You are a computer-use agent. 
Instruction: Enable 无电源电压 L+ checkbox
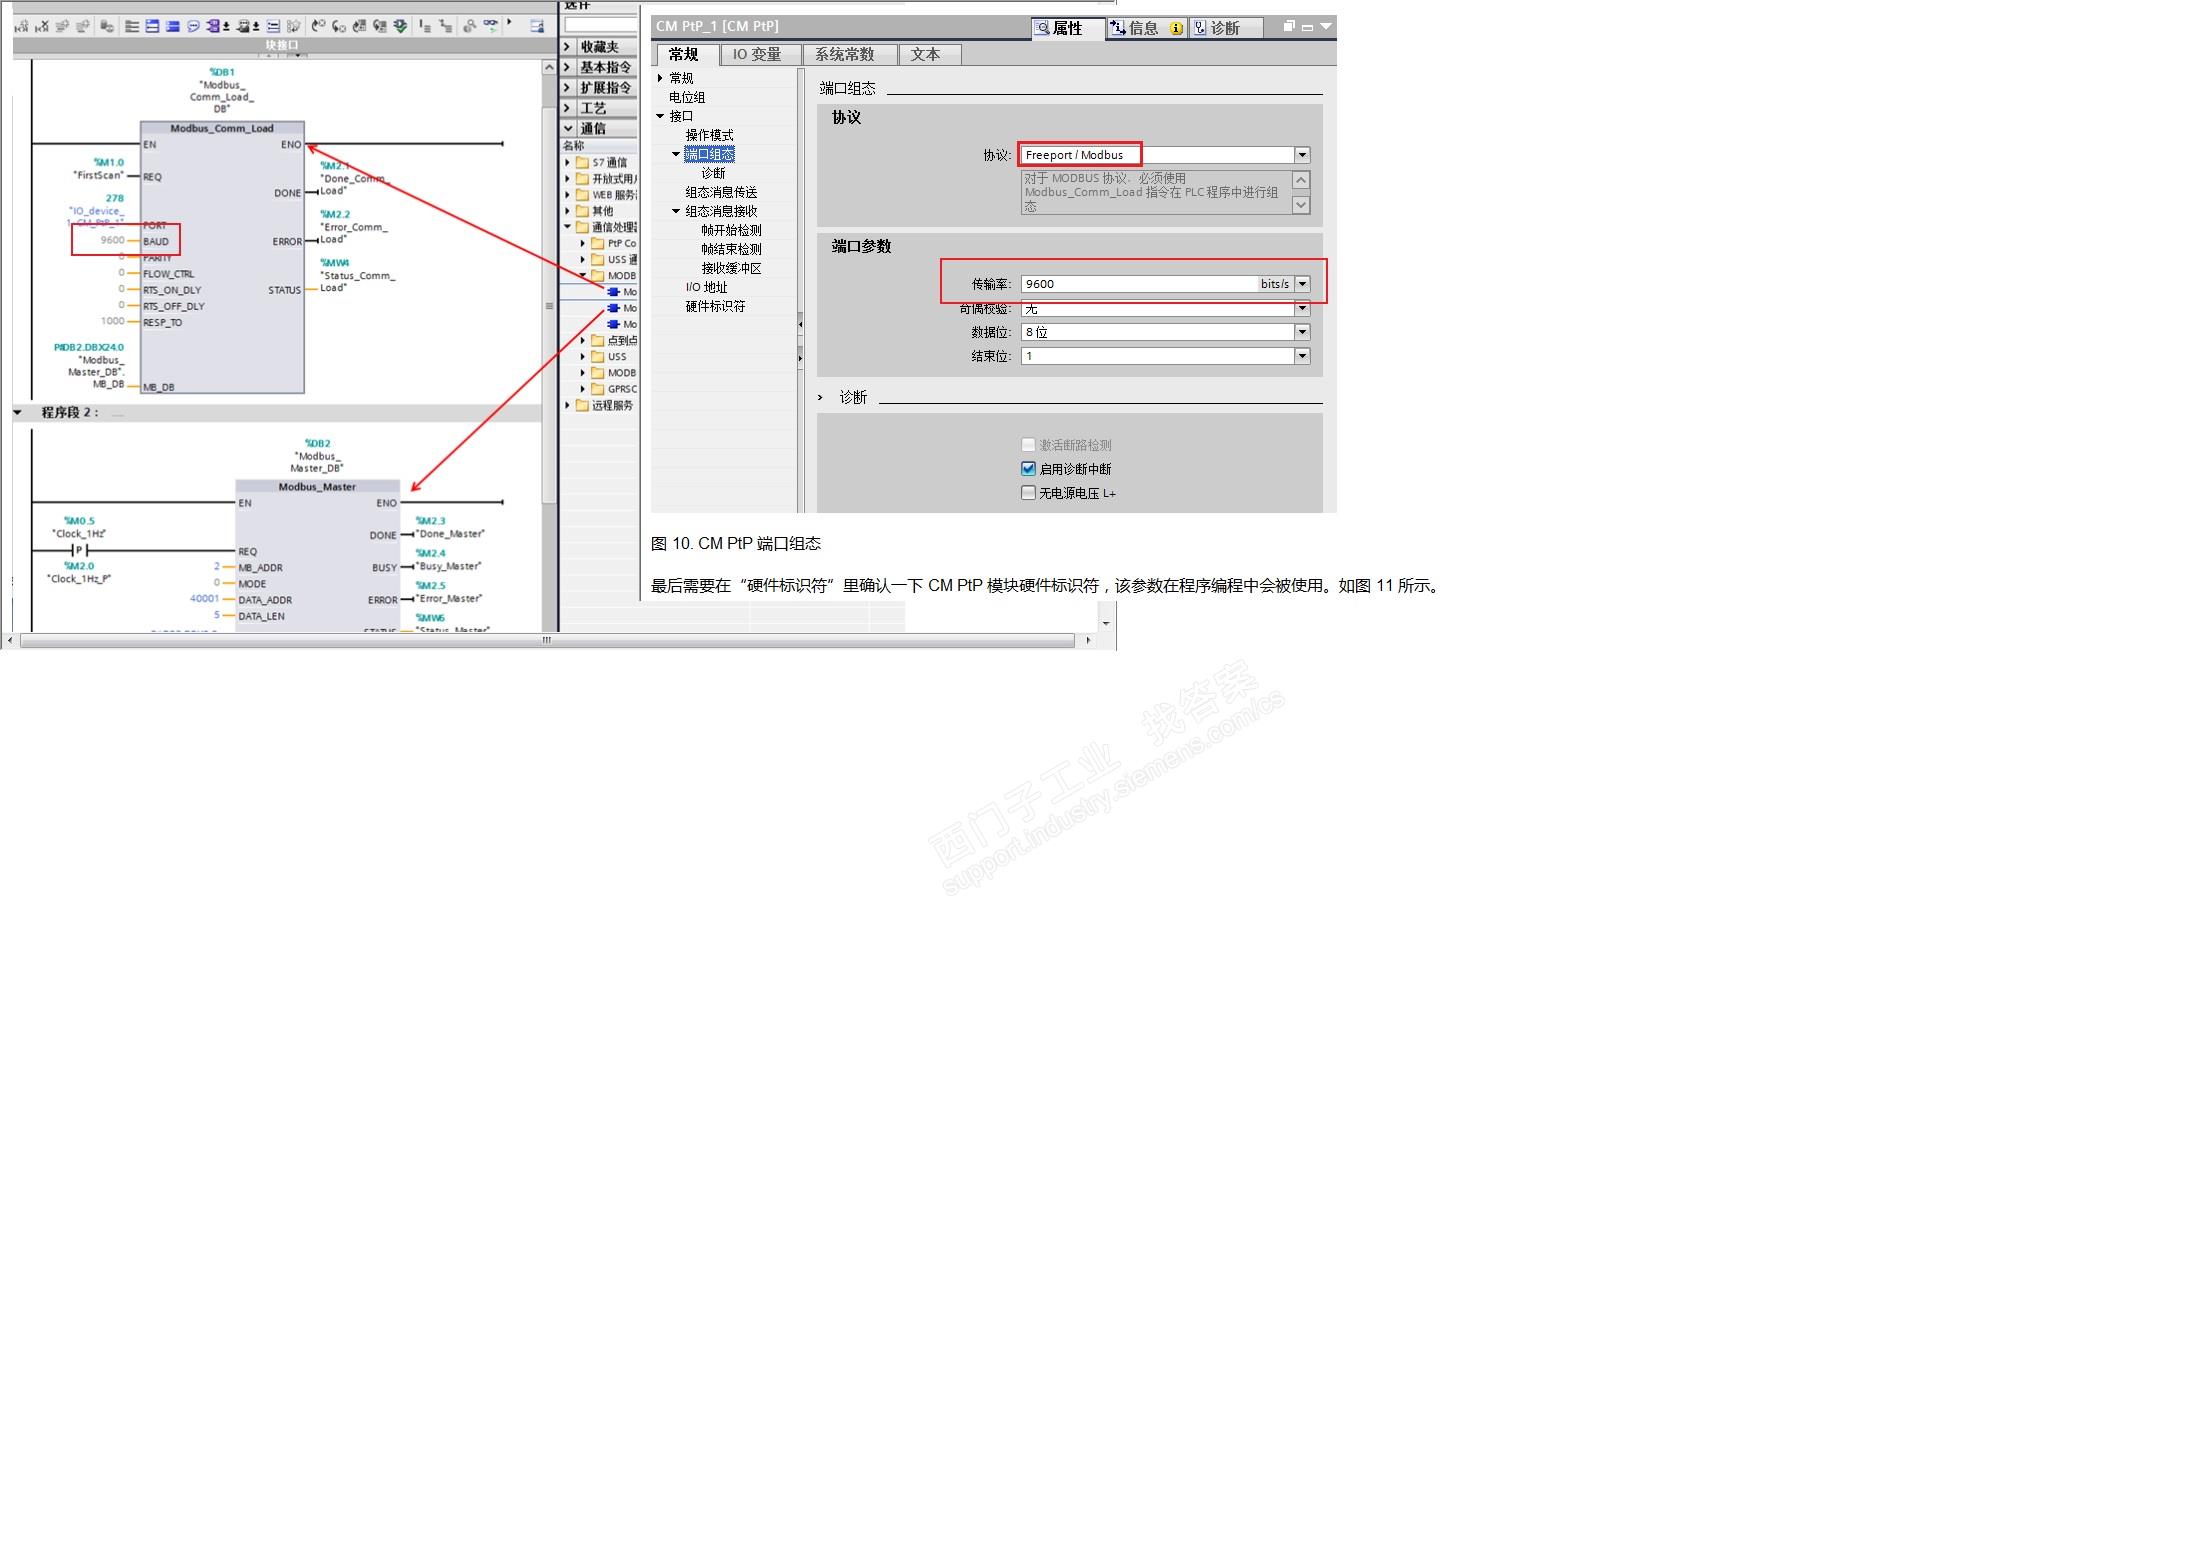pyautogui.click(x=1028, y=493)
